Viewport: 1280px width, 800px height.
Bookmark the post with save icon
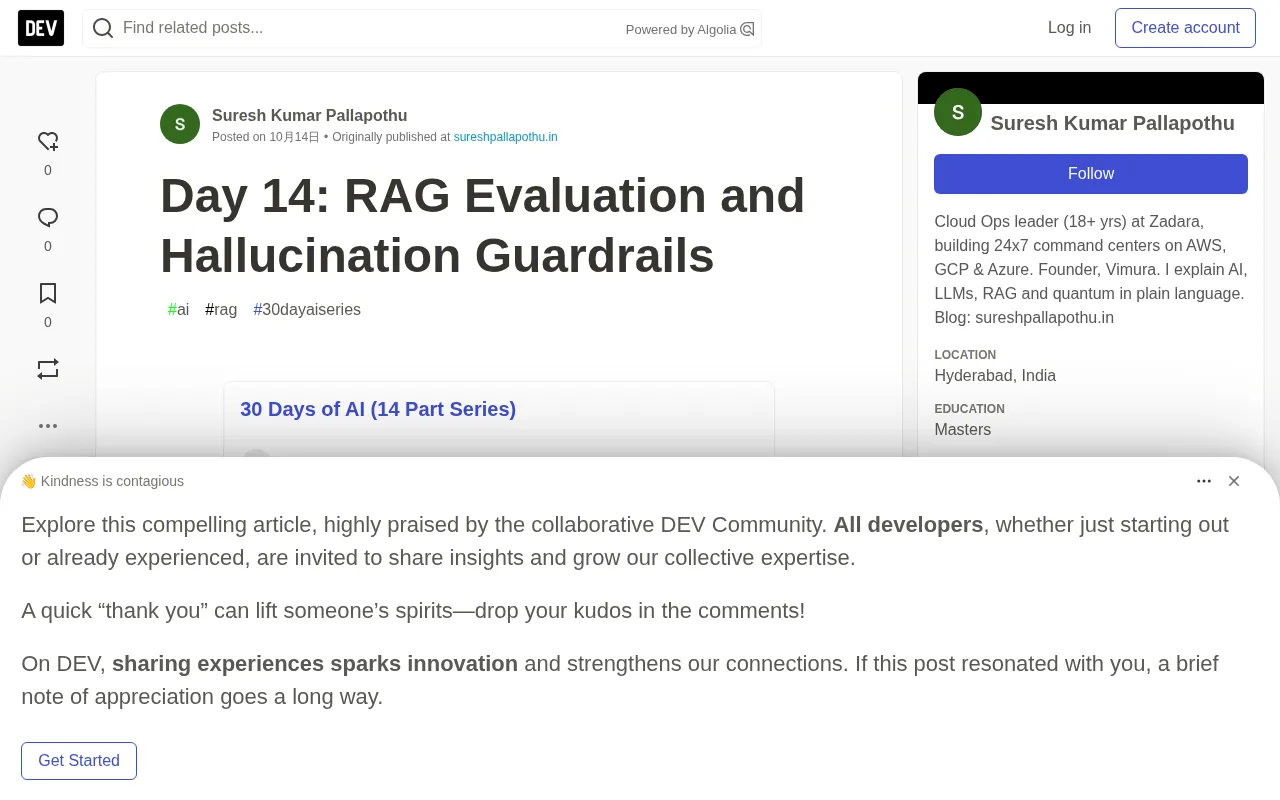point(48,293)
